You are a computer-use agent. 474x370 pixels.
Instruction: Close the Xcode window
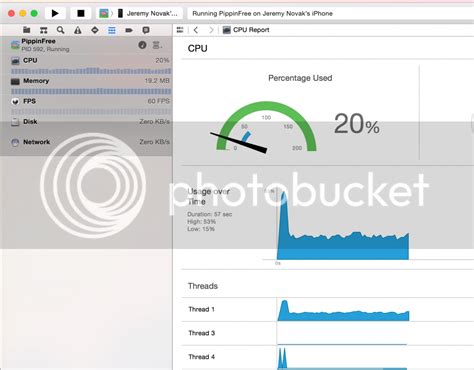[11, 13]
